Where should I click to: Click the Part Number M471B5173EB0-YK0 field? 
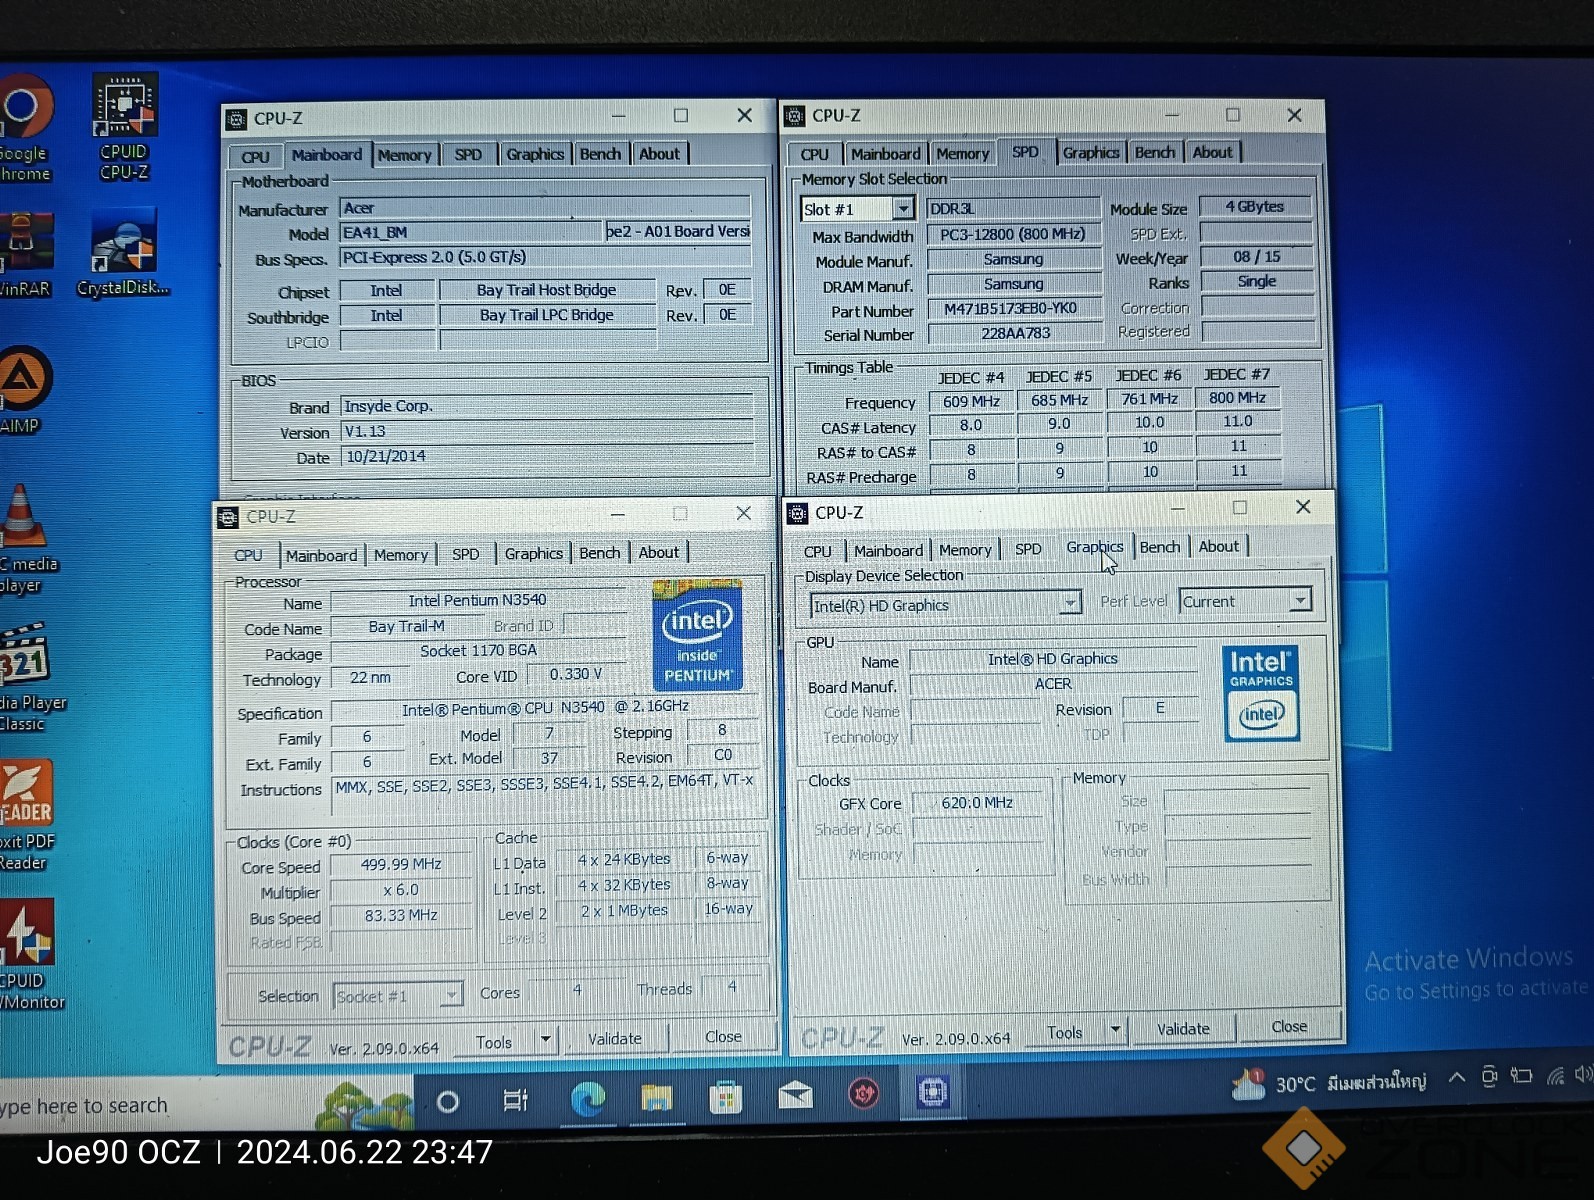[x=1014, y=309]
